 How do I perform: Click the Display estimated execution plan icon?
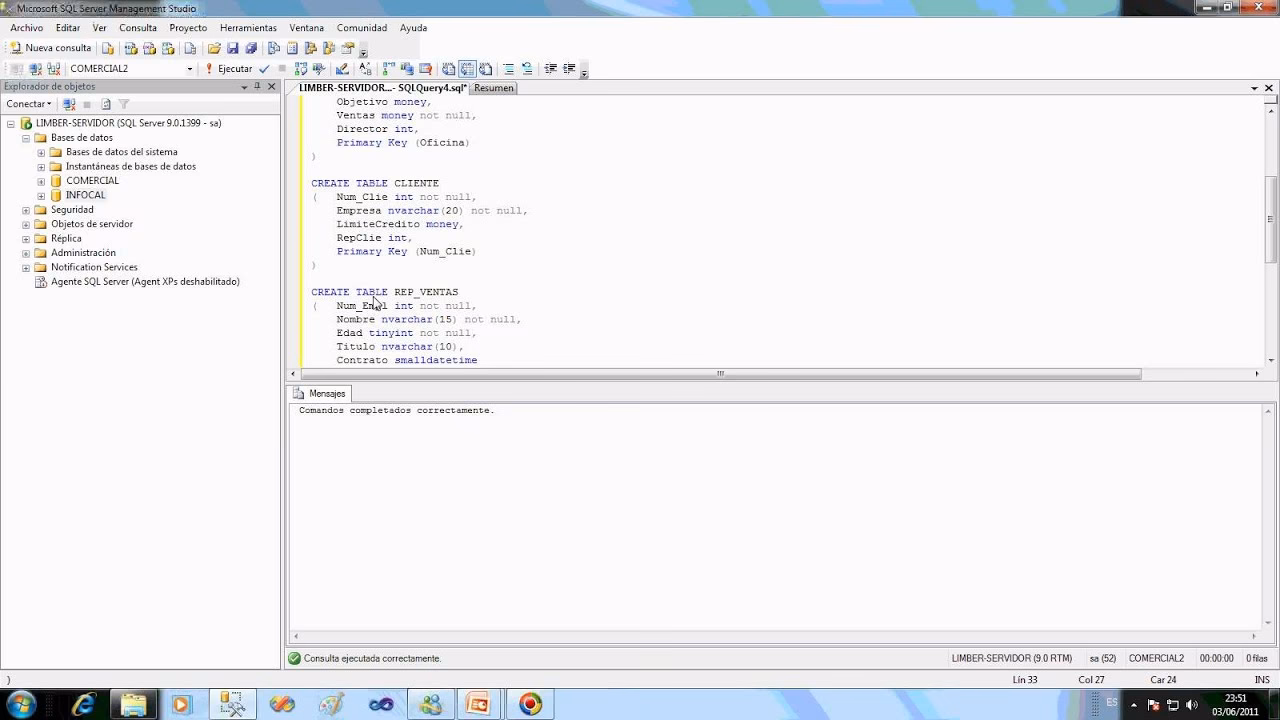click(x=300, y=69)
